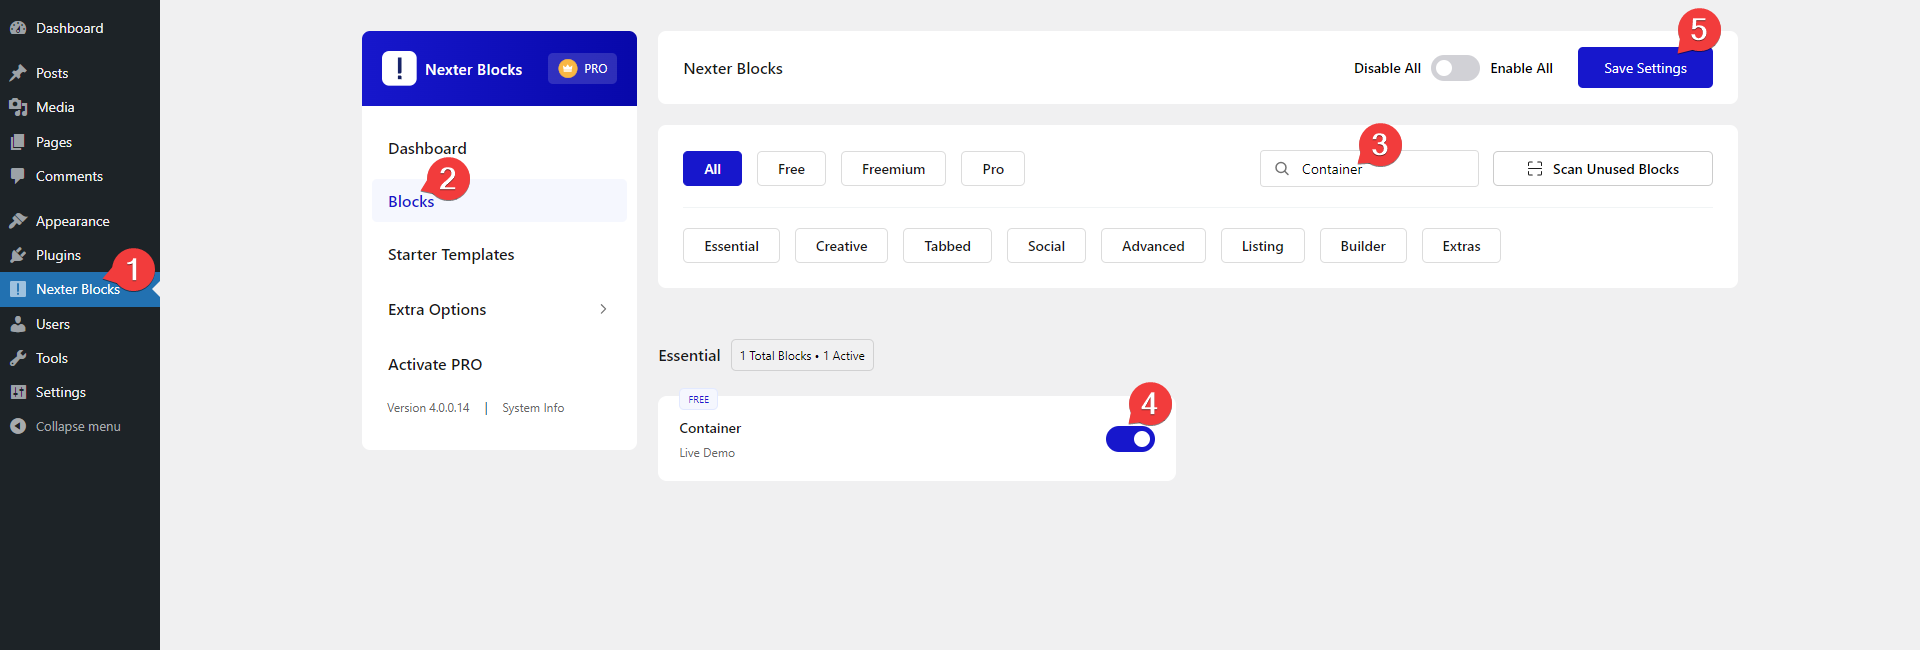
Task: Open Appearance via paintbrush icon
Action: click(18, 221)
